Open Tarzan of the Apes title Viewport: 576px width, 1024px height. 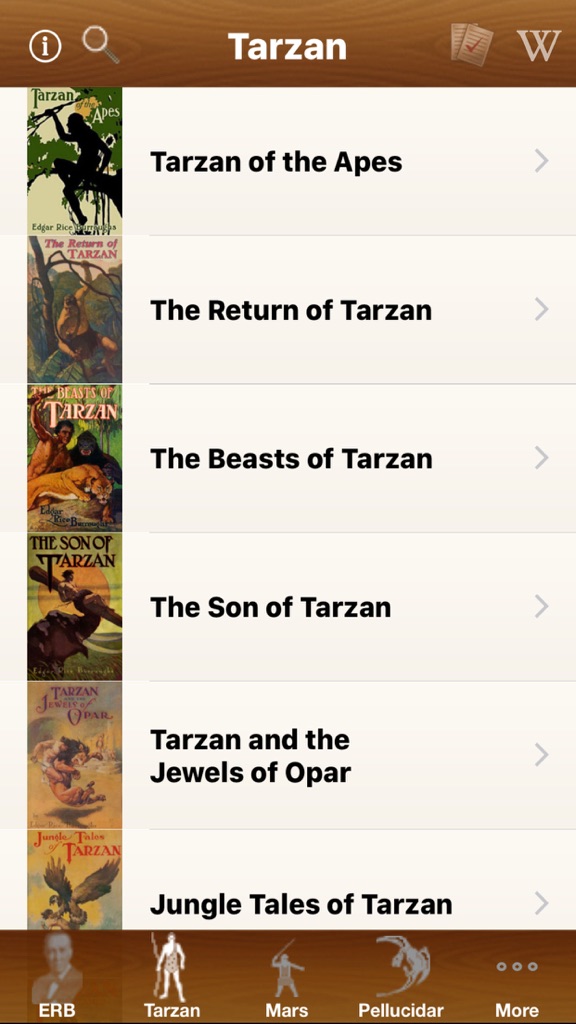(276, 161)
